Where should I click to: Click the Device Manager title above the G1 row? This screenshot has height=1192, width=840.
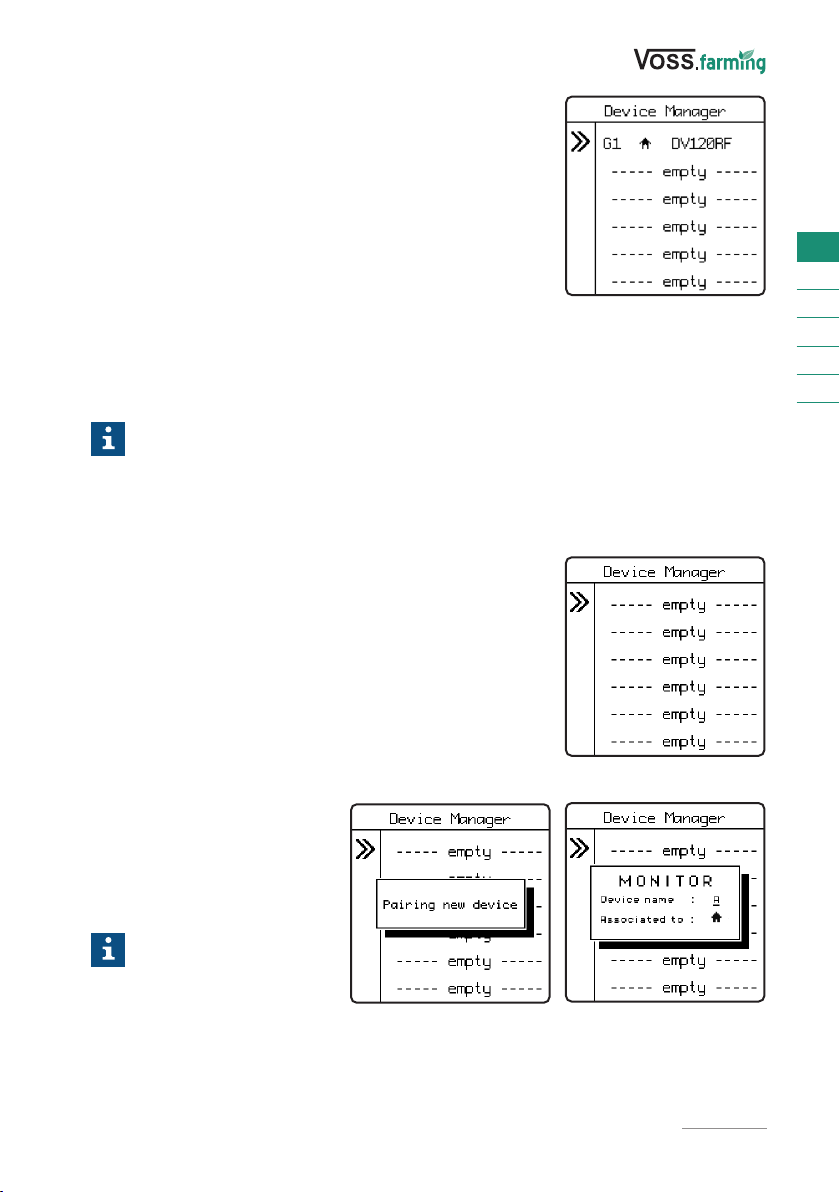coord(664,111)
